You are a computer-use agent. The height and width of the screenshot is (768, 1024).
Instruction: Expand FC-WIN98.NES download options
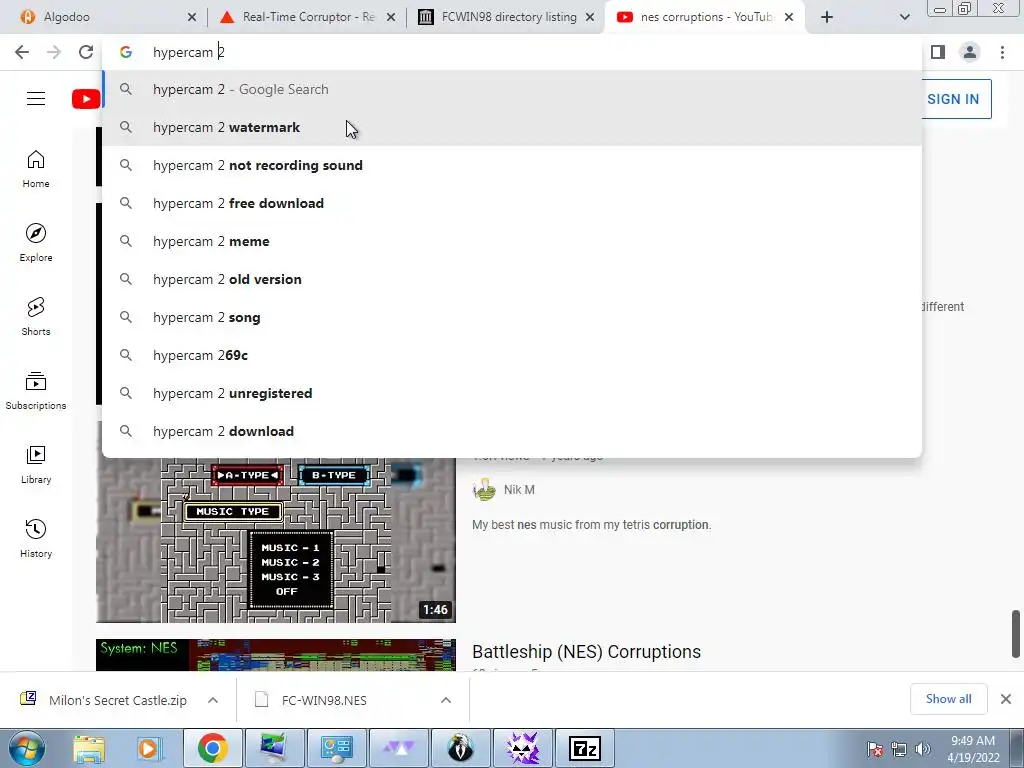click(446, 700)
